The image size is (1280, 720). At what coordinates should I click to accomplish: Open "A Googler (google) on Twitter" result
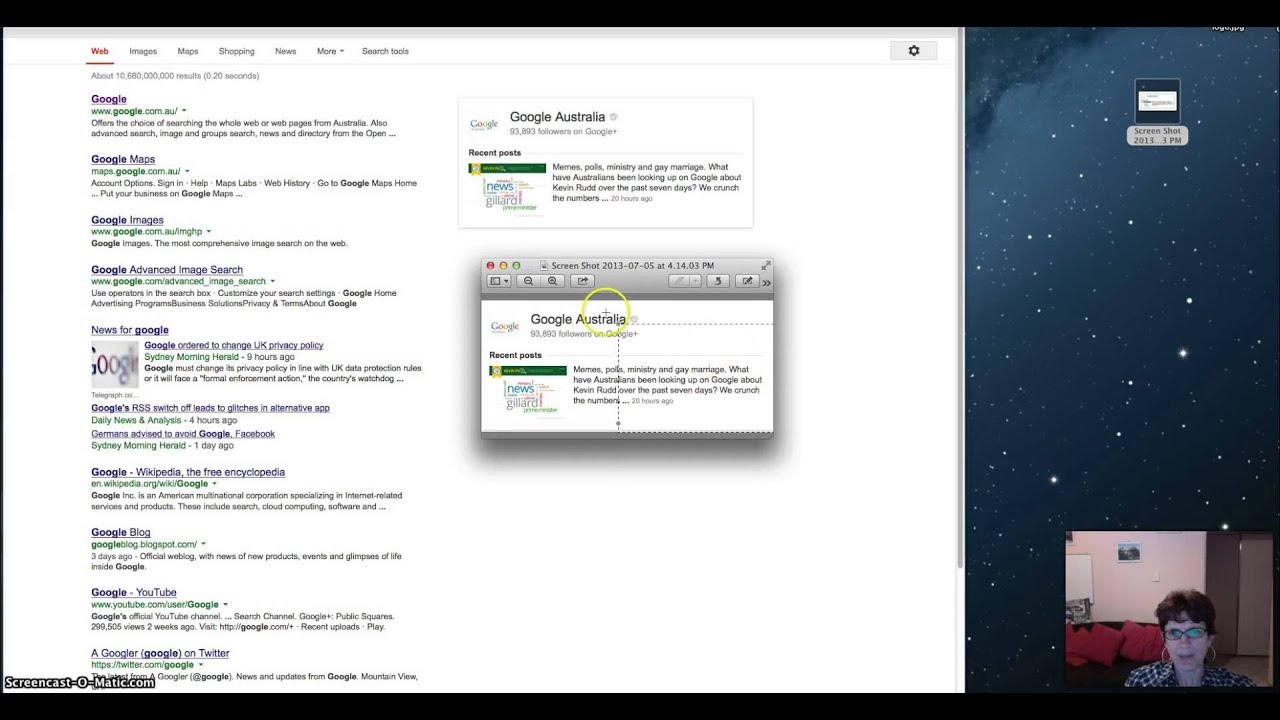(x=160, y=653)
